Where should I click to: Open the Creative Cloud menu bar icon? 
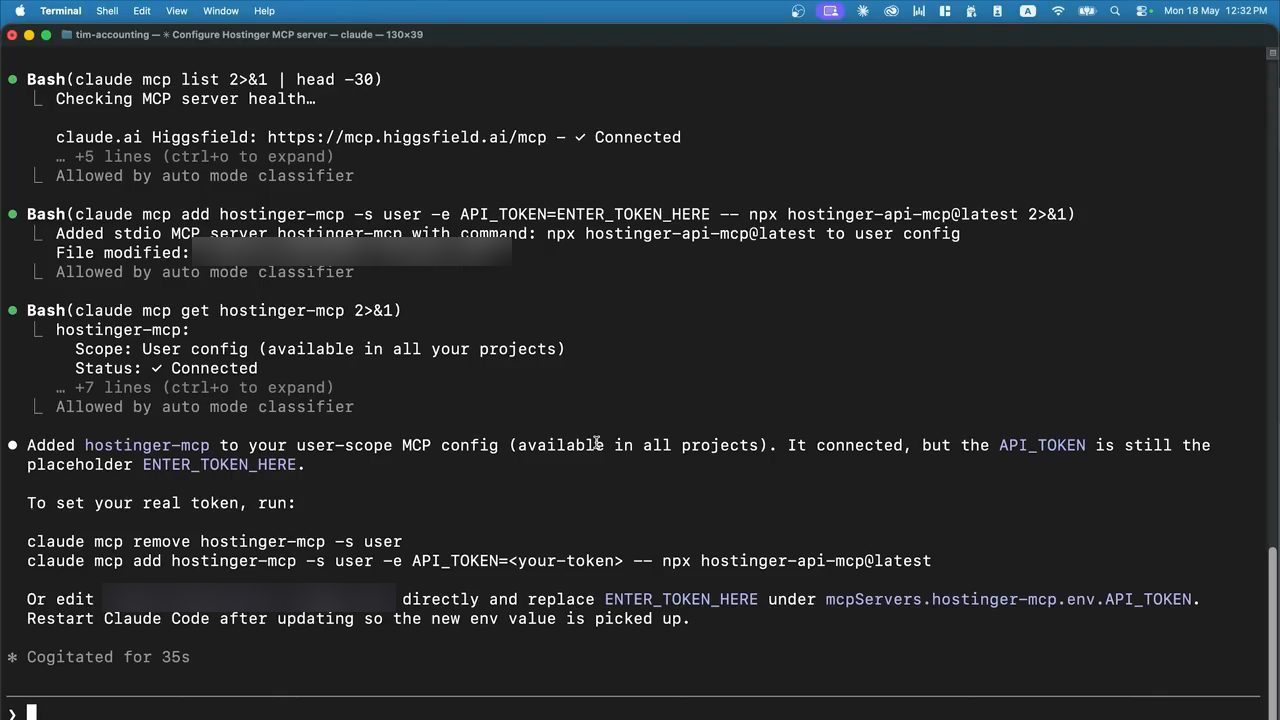click(891, 11)
